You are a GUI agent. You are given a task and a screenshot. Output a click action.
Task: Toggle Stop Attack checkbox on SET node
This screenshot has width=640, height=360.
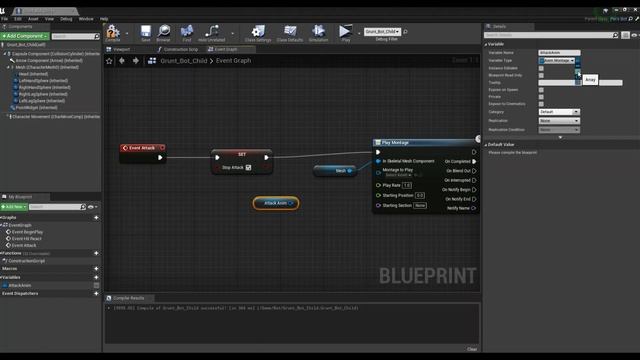pyautogui.click(x=249, y=167)
